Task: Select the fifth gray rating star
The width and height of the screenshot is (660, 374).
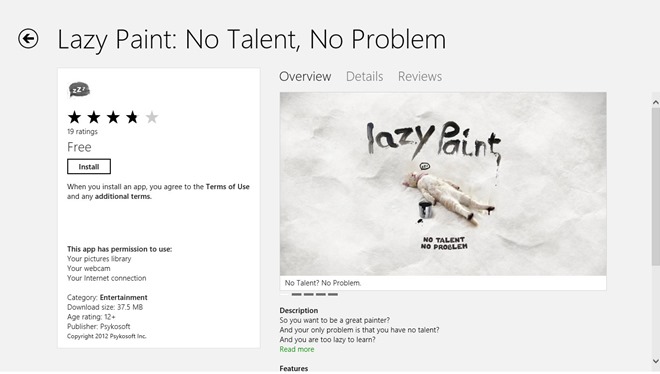Action: [x=152, y=117]
